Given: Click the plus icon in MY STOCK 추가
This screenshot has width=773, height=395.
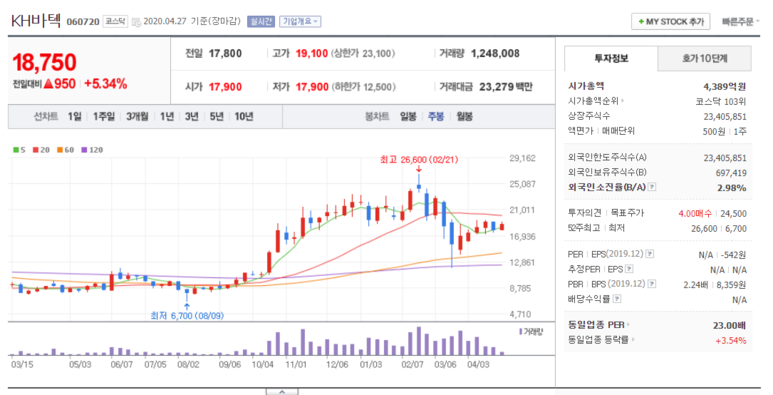Looking at the screenshot, I should (x=641, y=22).
